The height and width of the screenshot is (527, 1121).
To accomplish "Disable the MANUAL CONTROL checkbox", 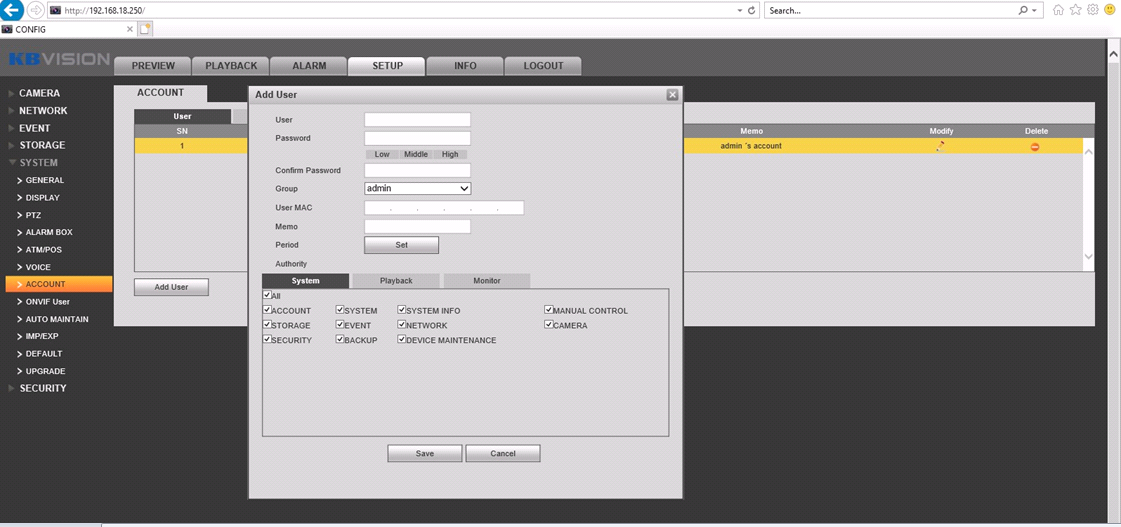I will 549,310.
